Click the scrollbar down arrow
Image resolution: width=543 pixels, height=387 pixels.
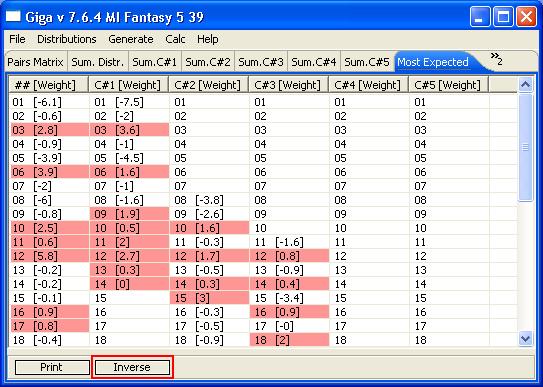[x=525, y=338]
